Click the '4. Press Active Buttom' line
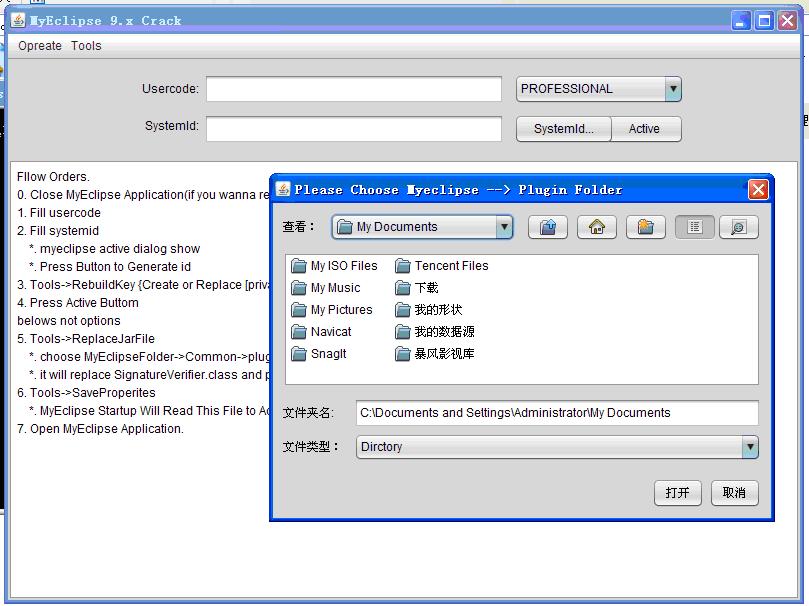809x606 pixels. pos(78,303)
